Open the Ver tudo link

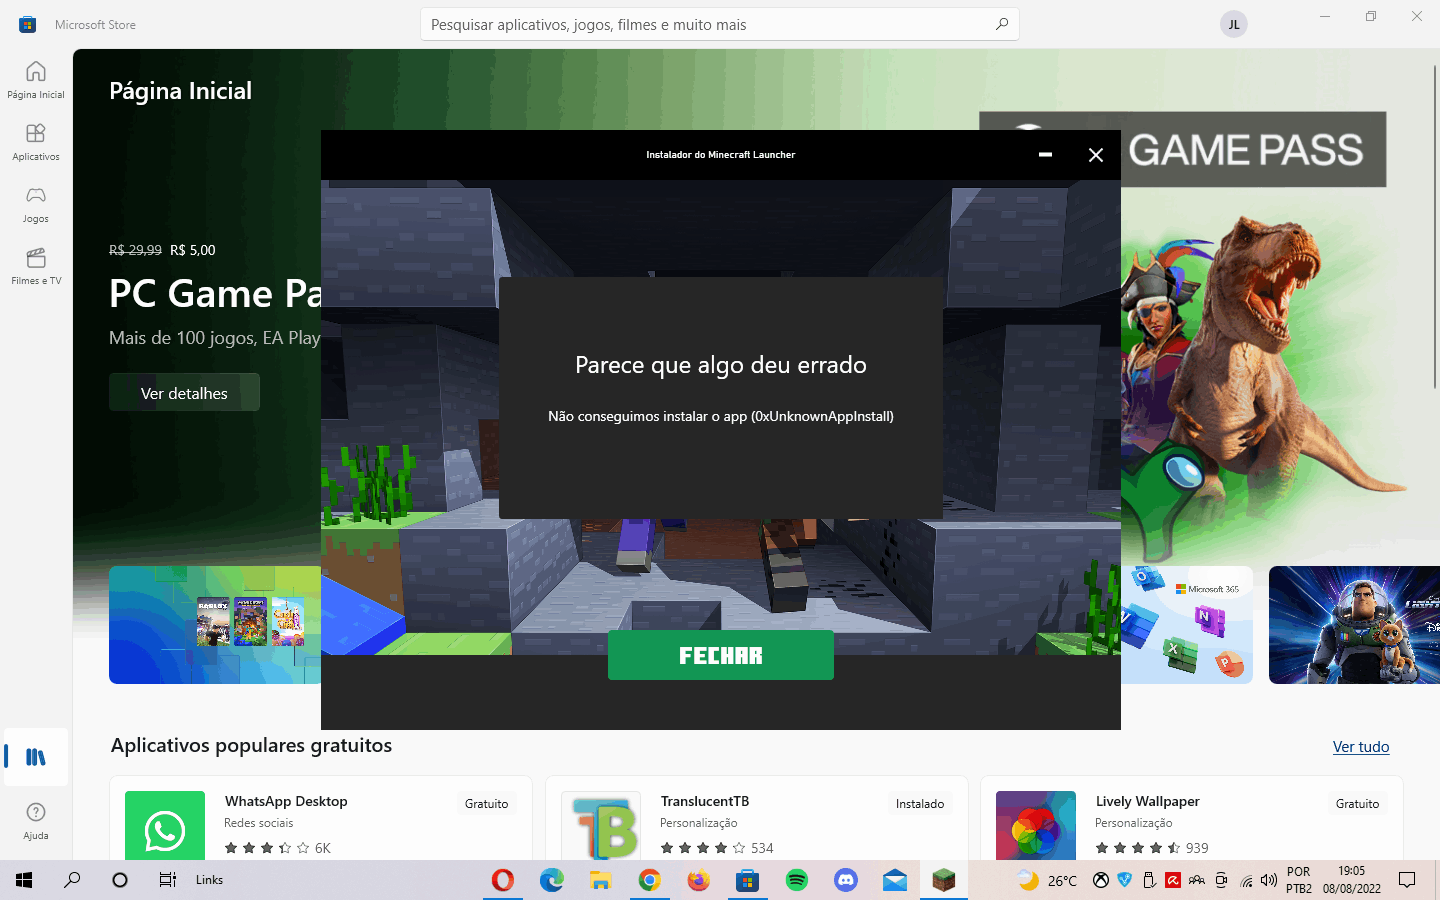(x=1360, y=747)
